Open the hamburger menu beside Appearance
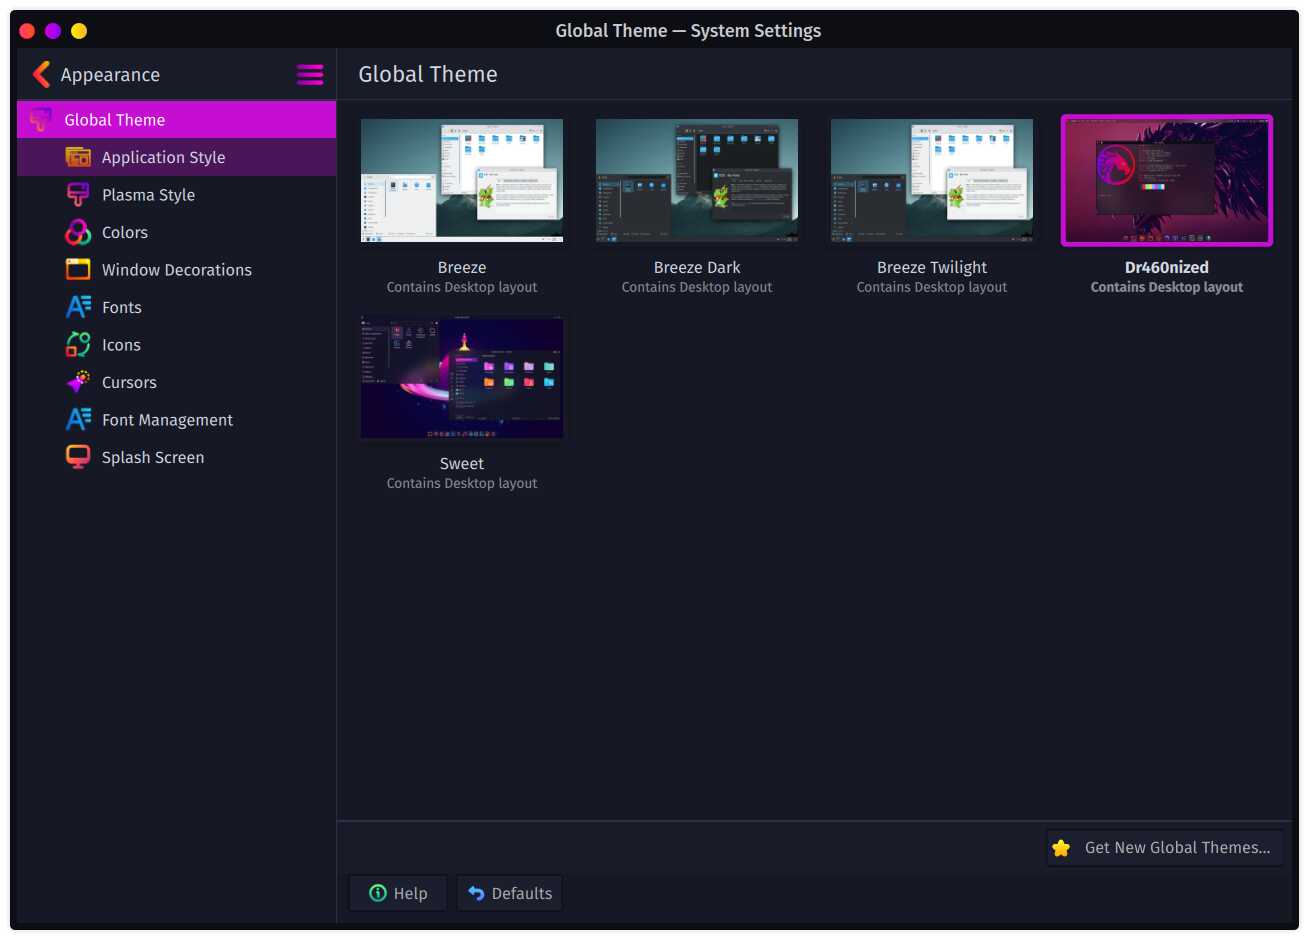 310,74
